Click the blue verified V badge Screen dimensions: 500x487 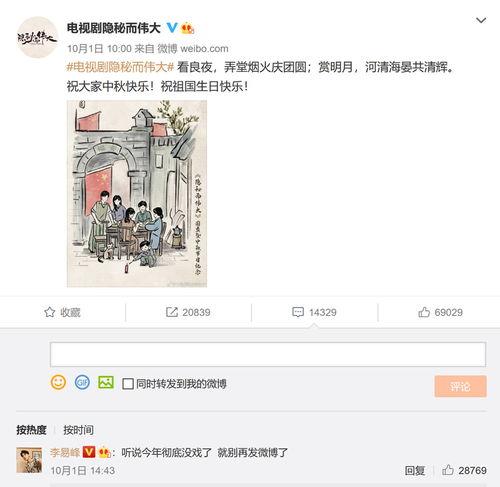[172, 28]
